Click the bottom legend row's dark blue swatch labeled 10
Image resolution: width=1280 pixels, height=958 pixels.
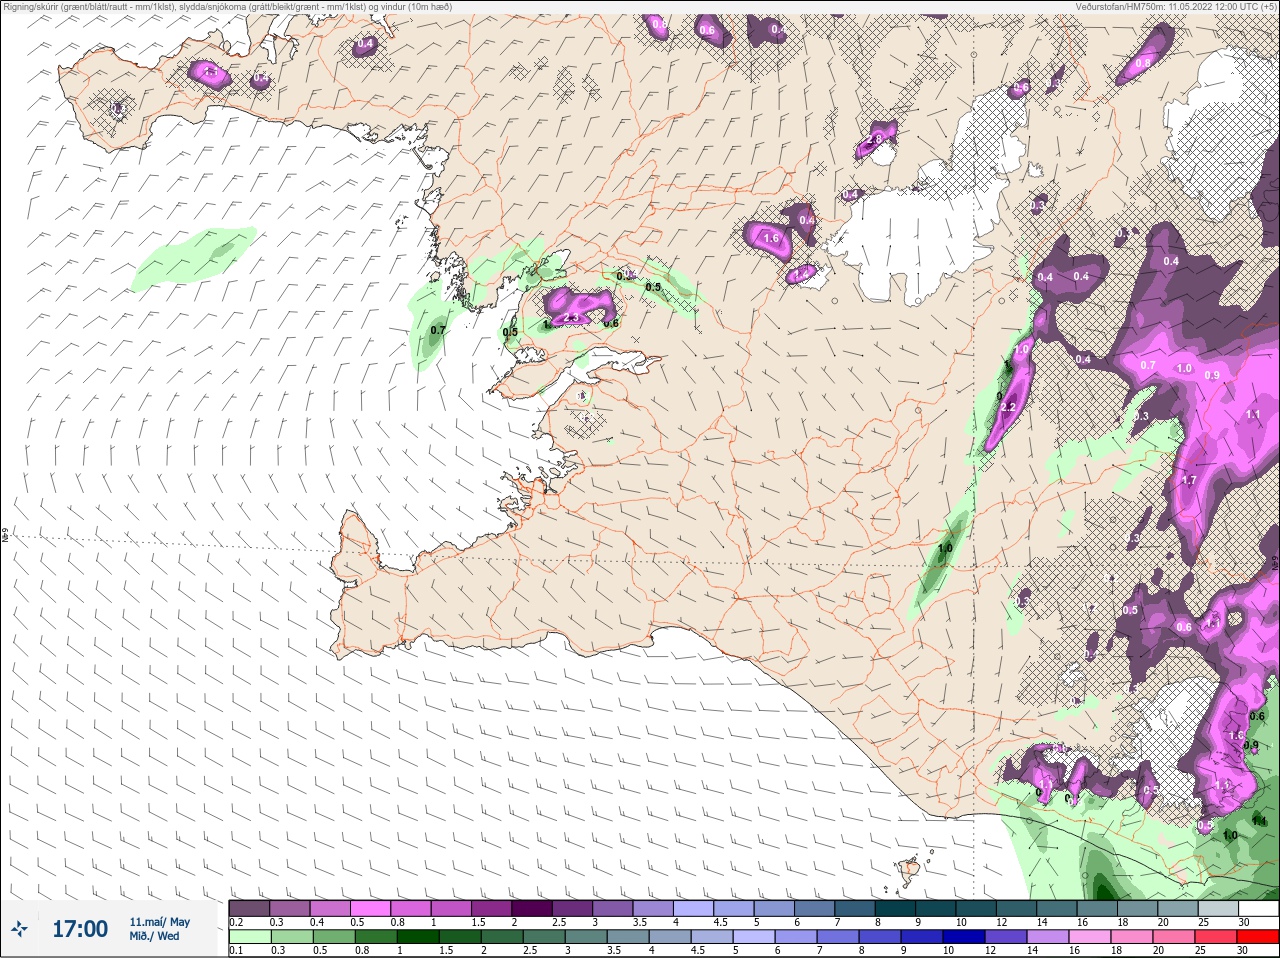pyautogui.click(x=965, y=937)
